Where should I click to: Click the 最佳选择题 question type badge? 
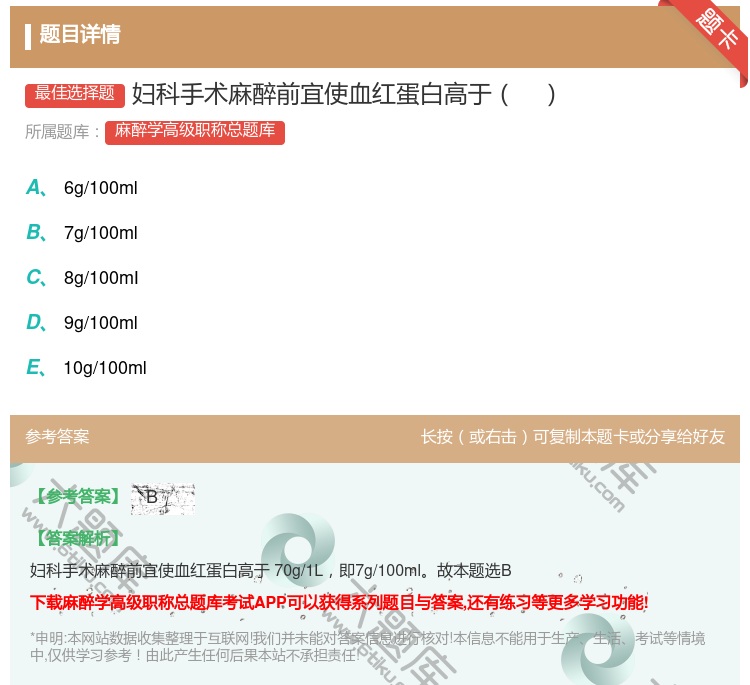pyautogui.click(x=75, y=94)
